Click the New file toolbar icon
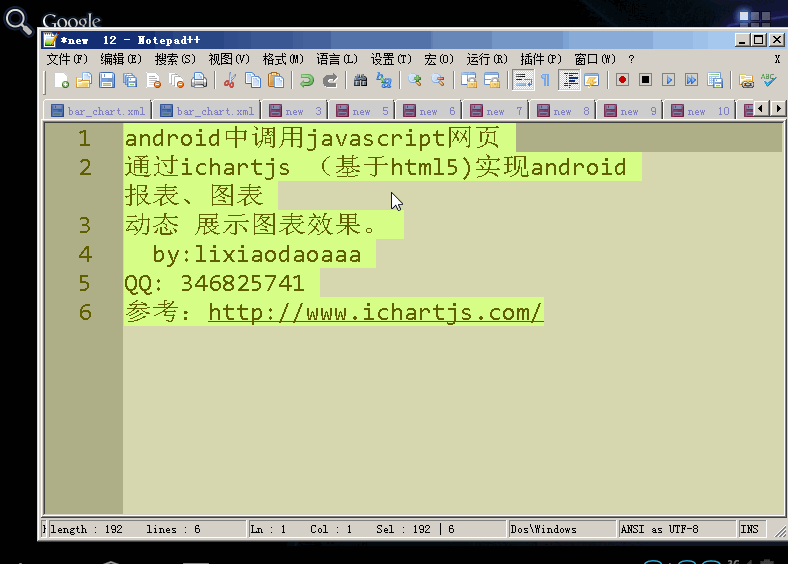The width and height of the screenshot is (788, 564). click(61, 80)
